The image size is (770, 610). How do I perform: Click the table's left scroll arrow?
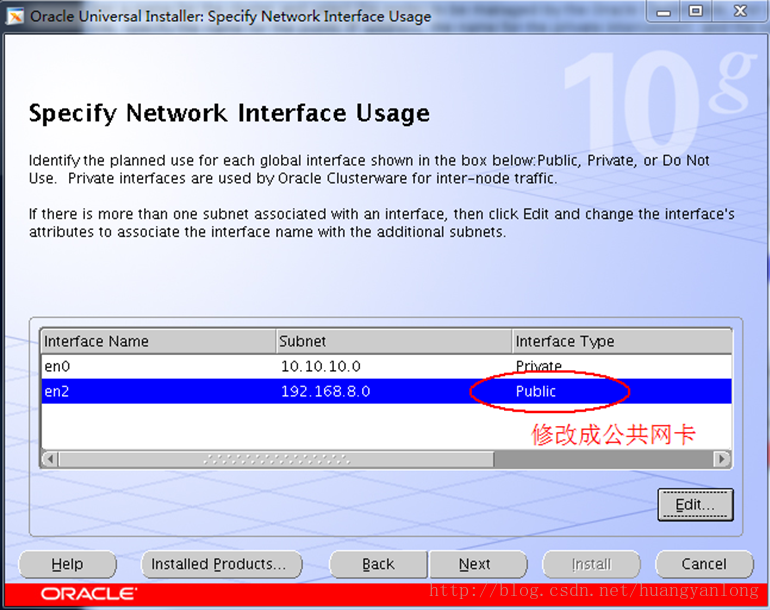coord(50,459)
